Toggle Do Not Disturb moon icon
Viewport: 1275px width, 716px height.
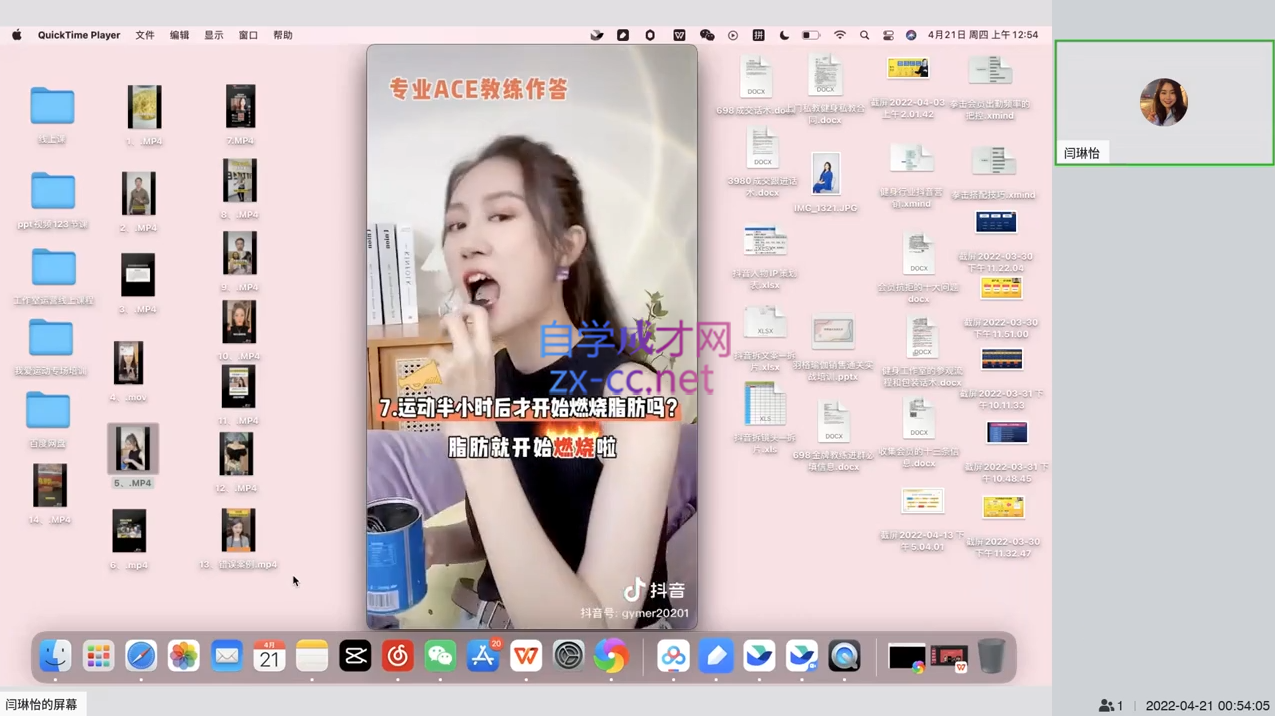(784, 35)
